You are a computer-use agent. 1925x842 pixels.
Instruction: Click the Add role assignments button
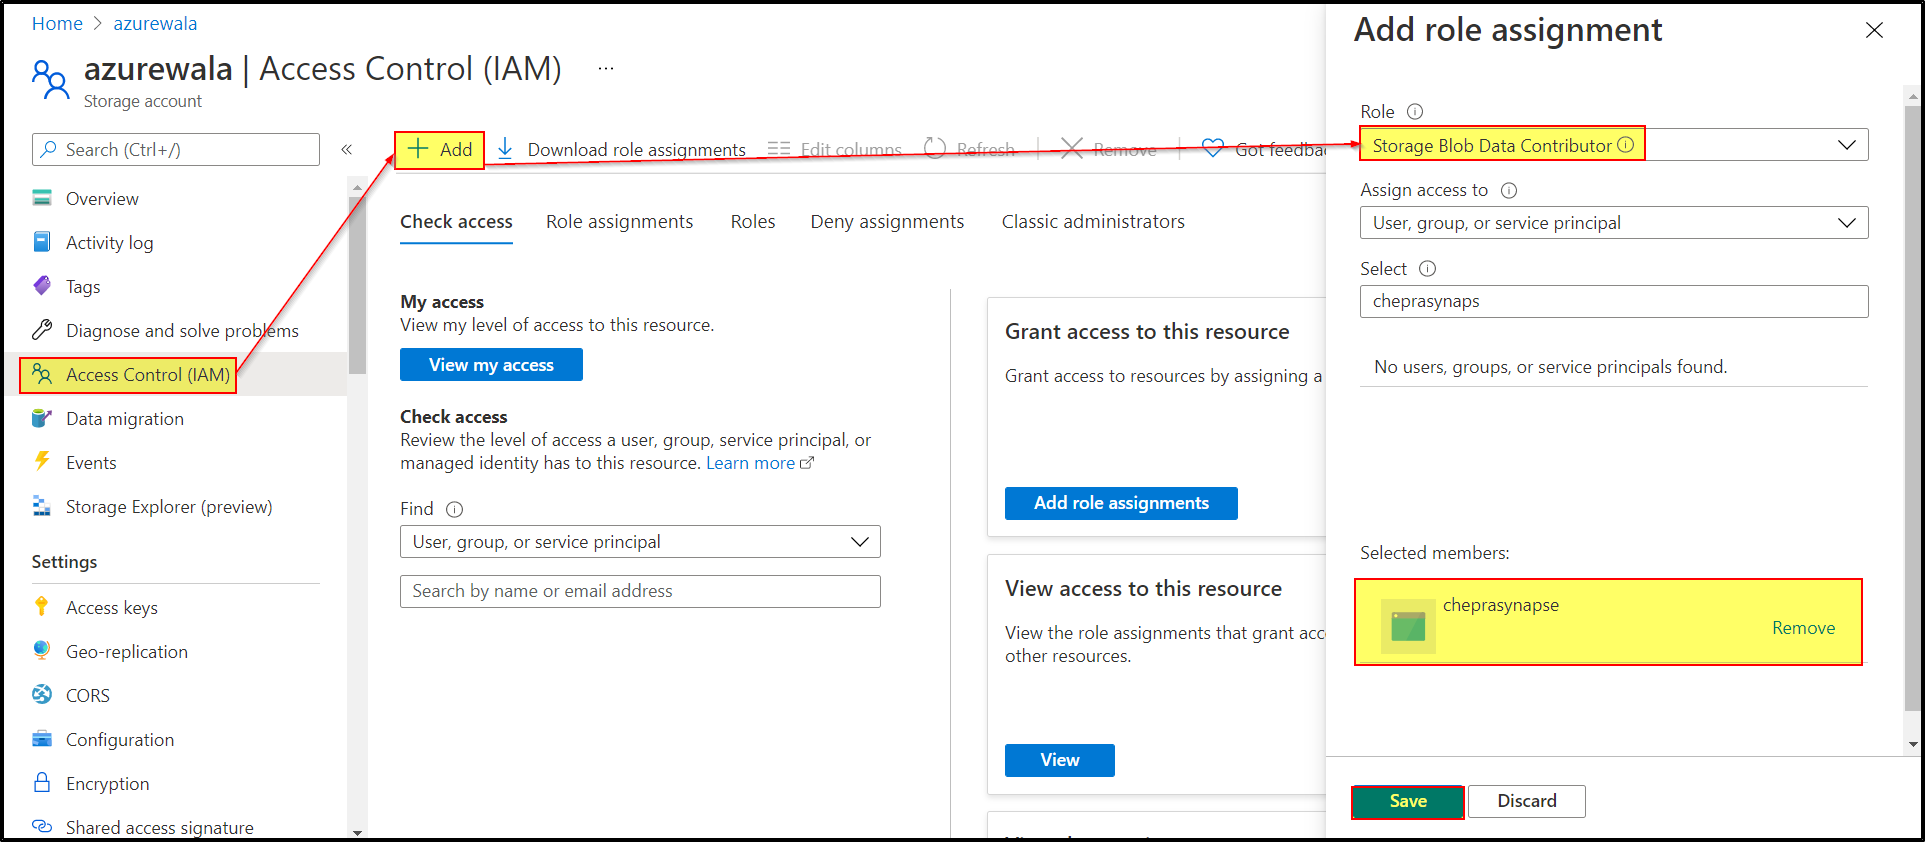tap(1121, 503)
